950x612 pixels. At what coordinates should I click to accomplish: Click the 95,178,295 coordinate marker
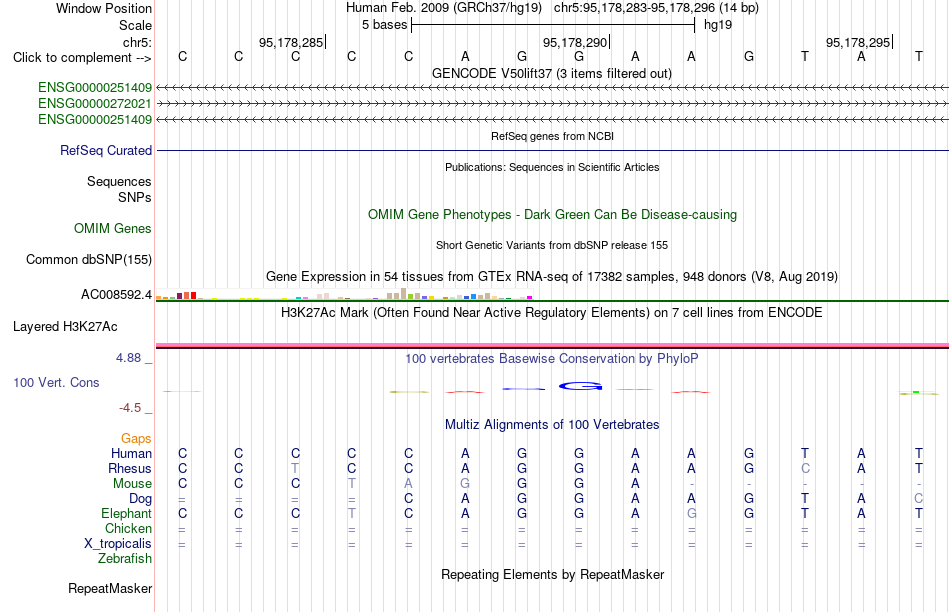coord(859,42)
